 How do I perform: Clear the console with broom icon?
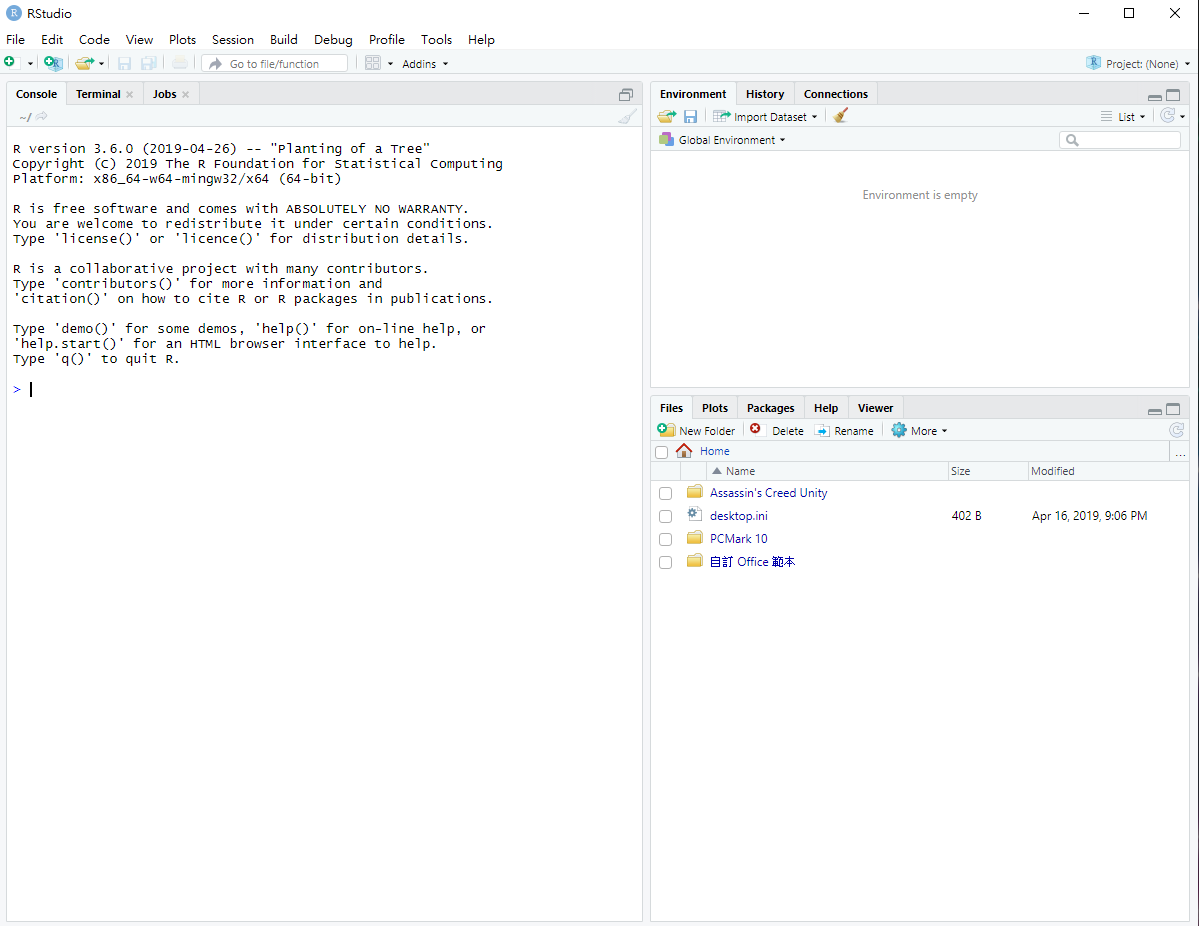[x=627, y=116]
